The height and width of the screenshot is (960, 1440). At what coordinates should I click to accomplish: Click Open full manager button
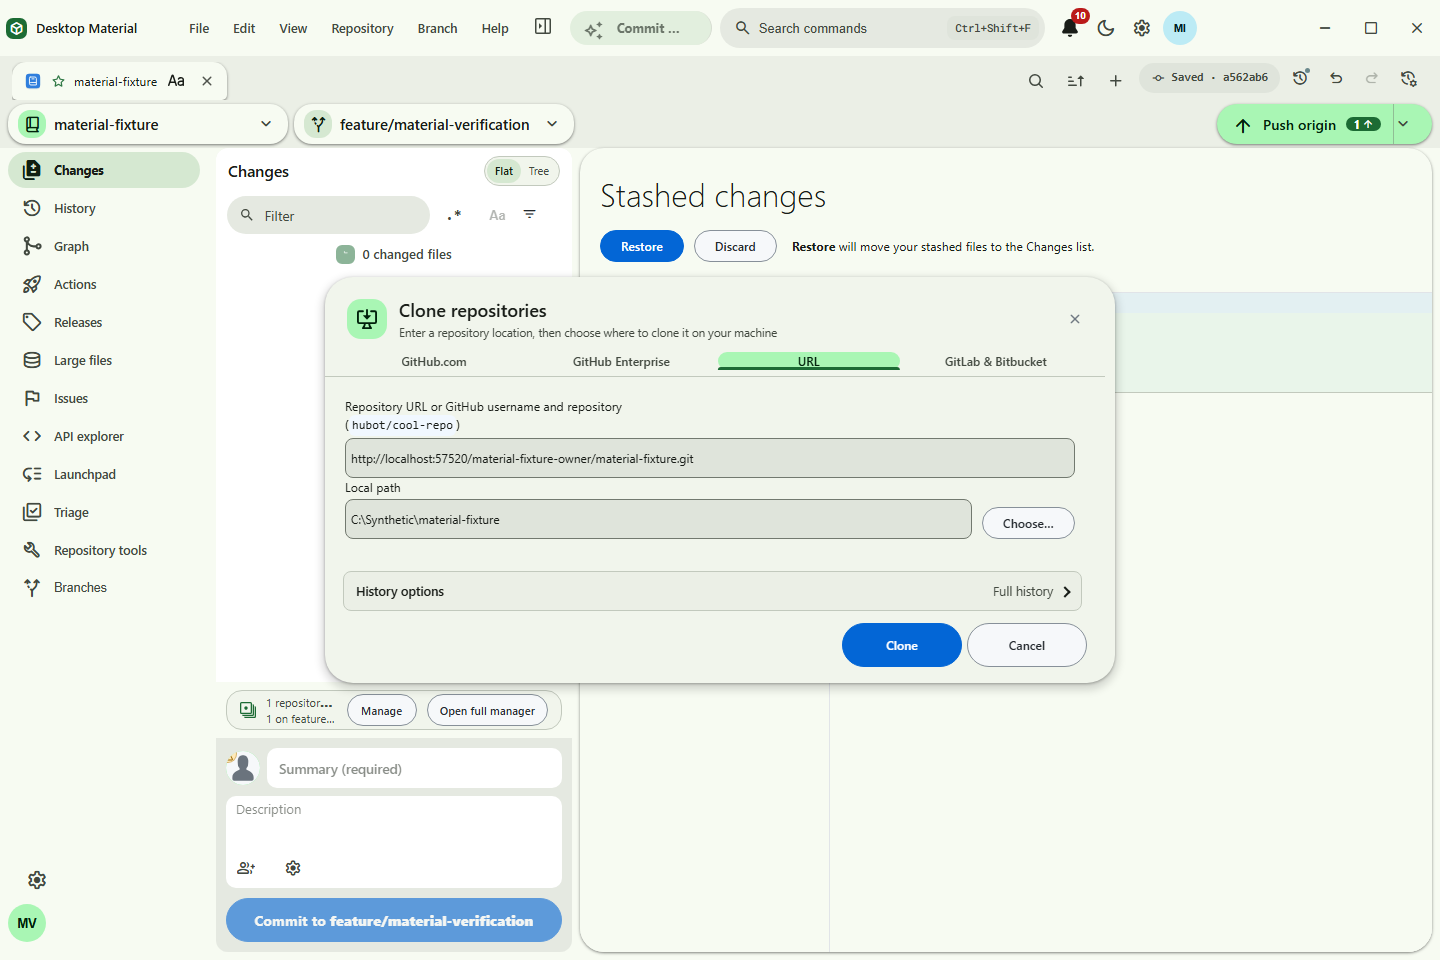tap(487, 710)
